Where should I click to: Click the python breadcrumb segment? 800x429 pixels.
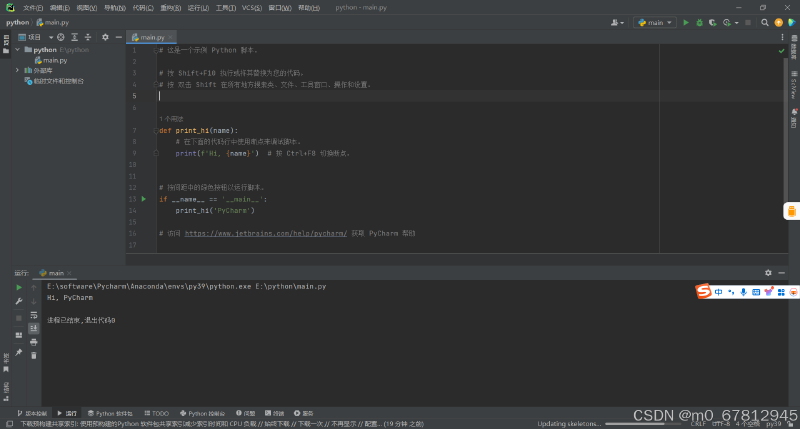pyautogui.click(x=17, y=22)
